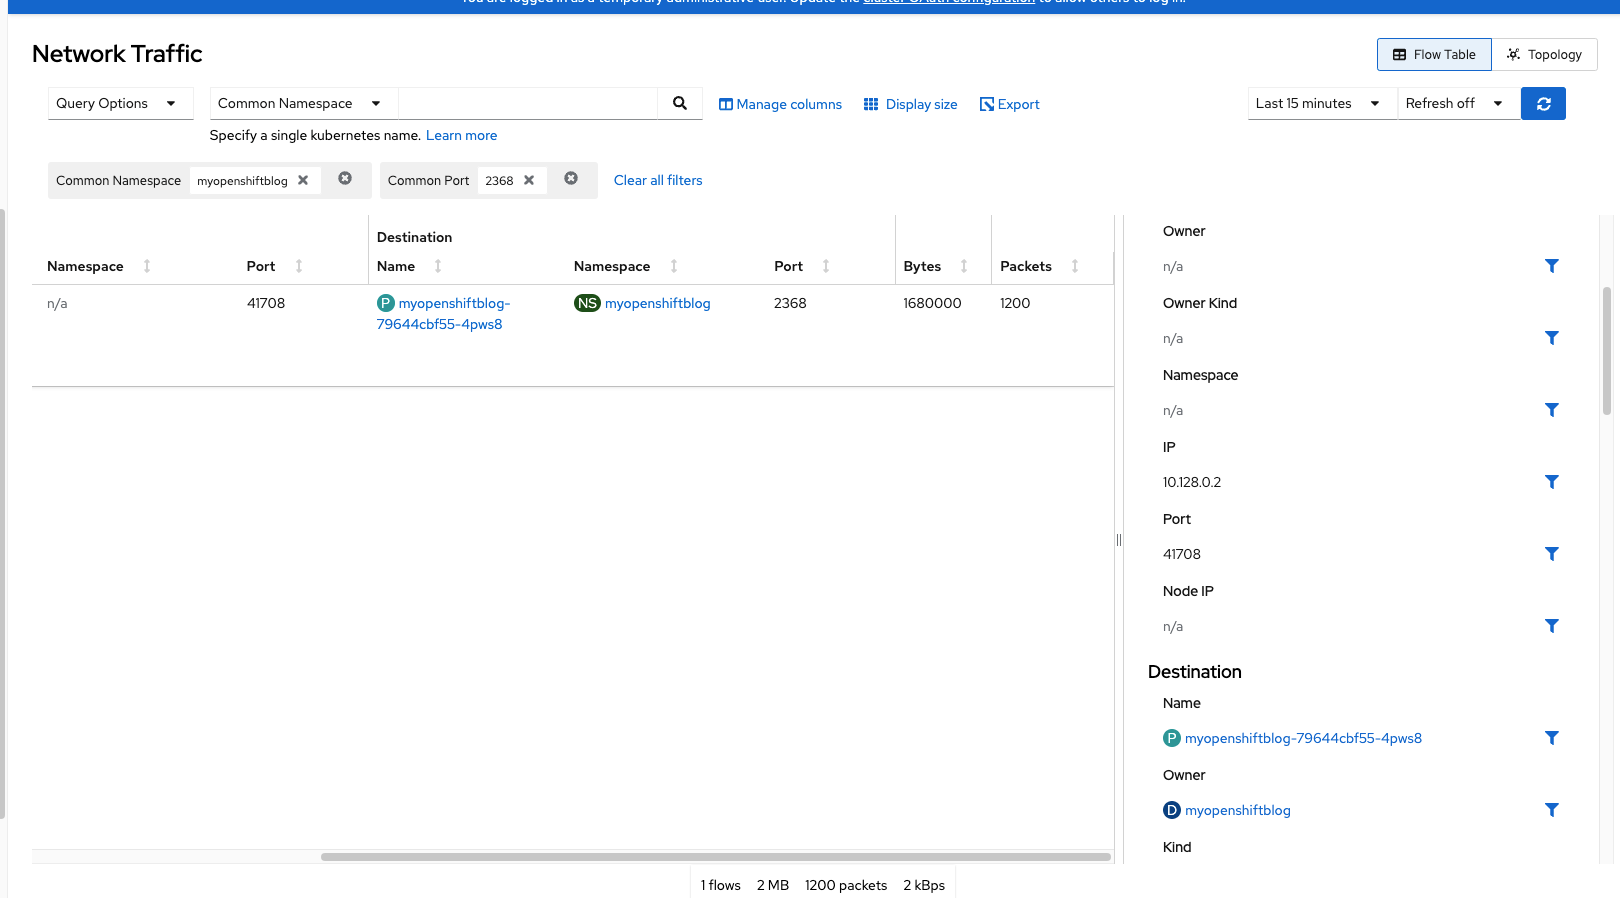Filter by source IP 10.128.0.2 funnel icon
1620x898 pixels.
click(1551, 482)
